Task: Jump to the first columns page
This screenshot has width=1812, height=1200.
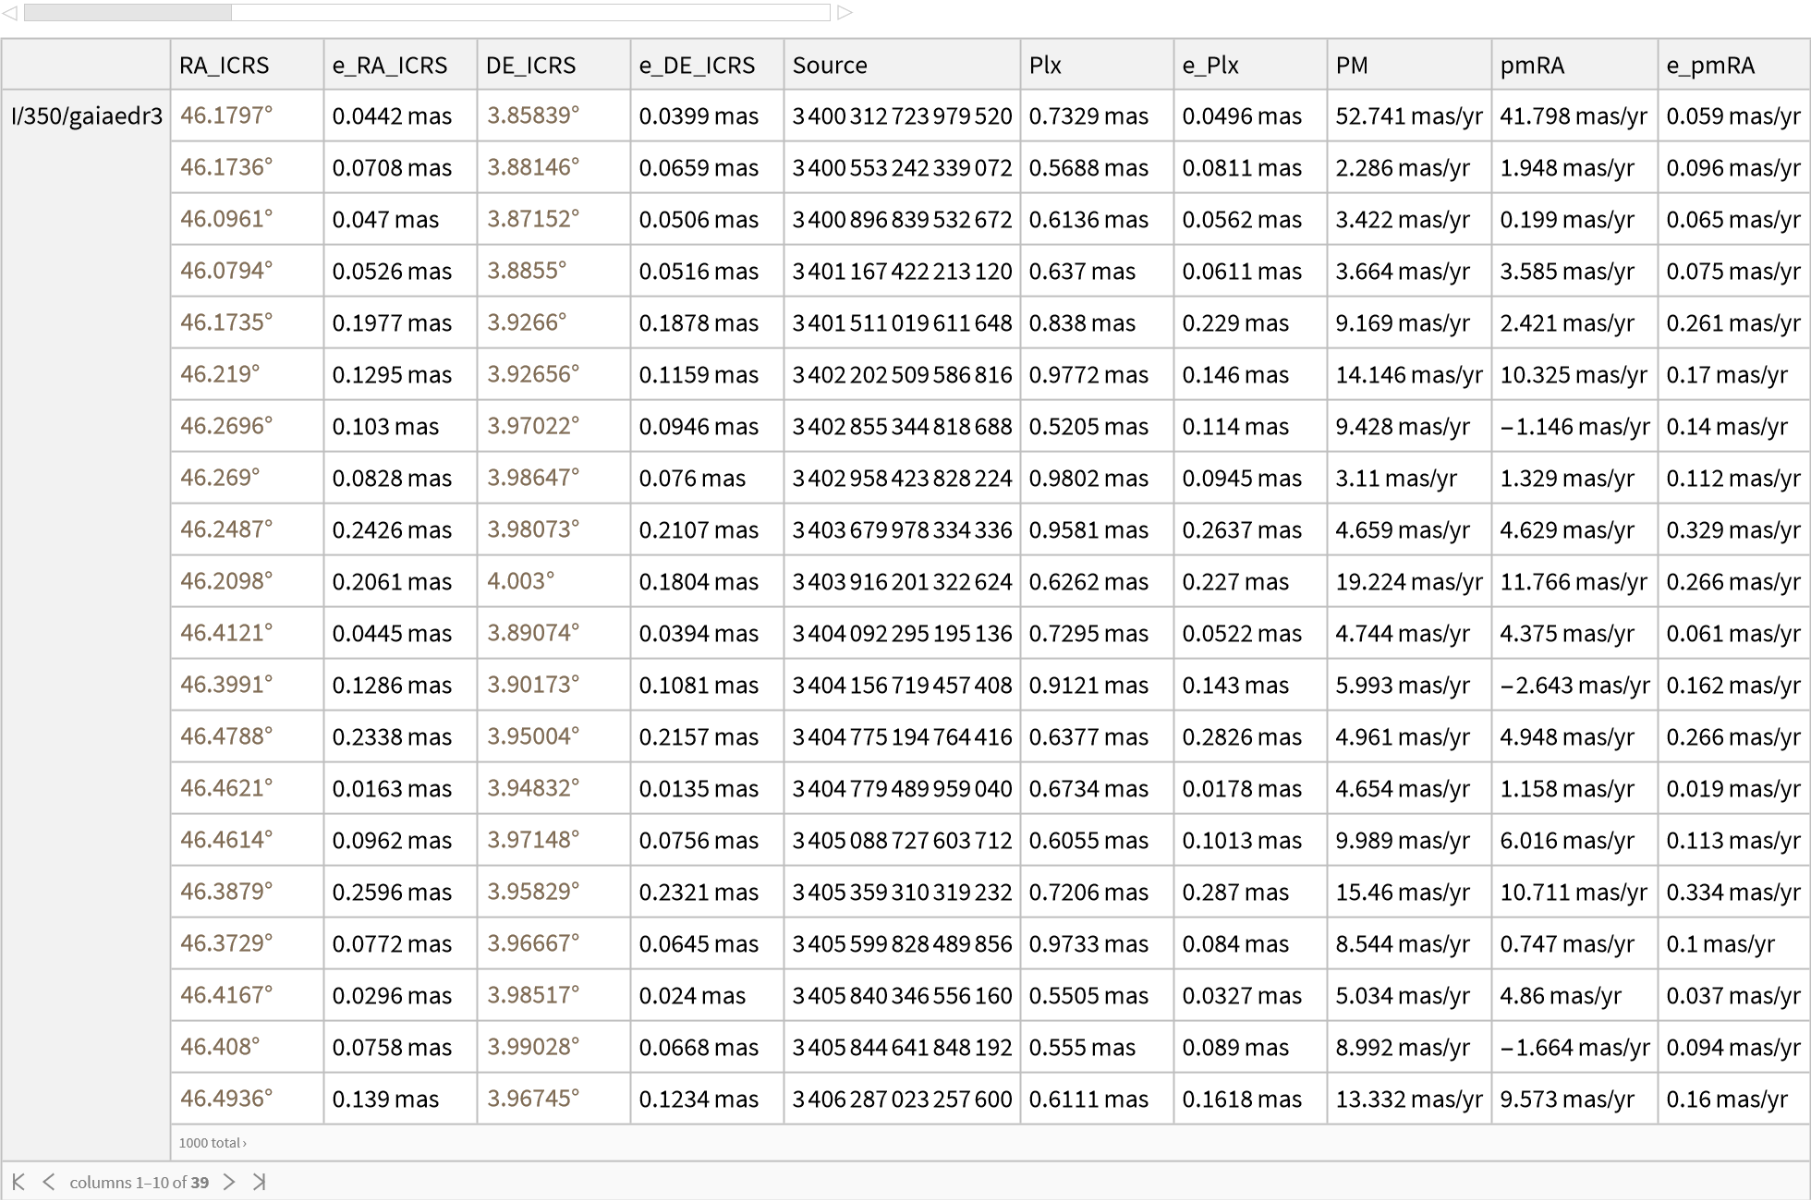Action: pos(18,1182)
